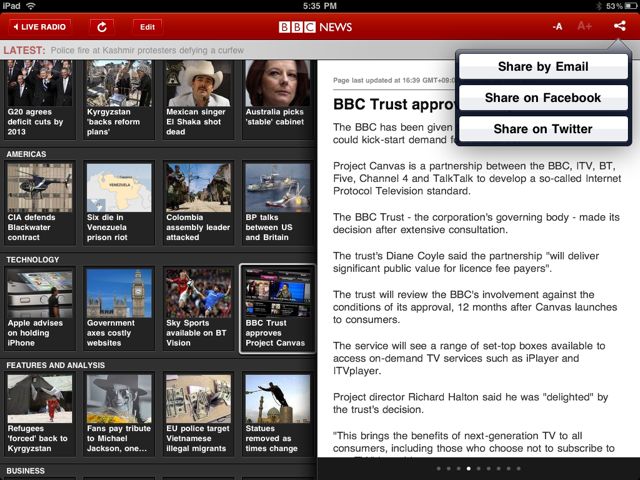The image size is (640, 480).
Task: Click the Americas section heading
Action: pos(26,154)
